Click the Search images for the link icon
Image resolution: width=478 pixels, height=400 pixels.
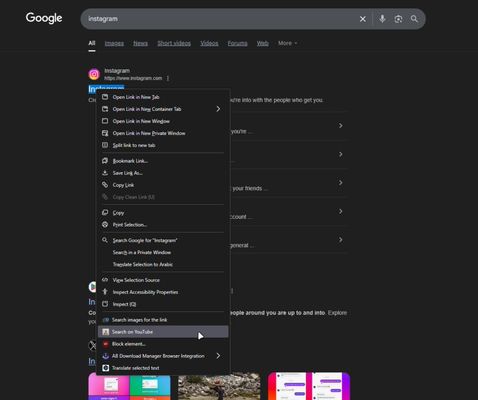click(106, 320)
